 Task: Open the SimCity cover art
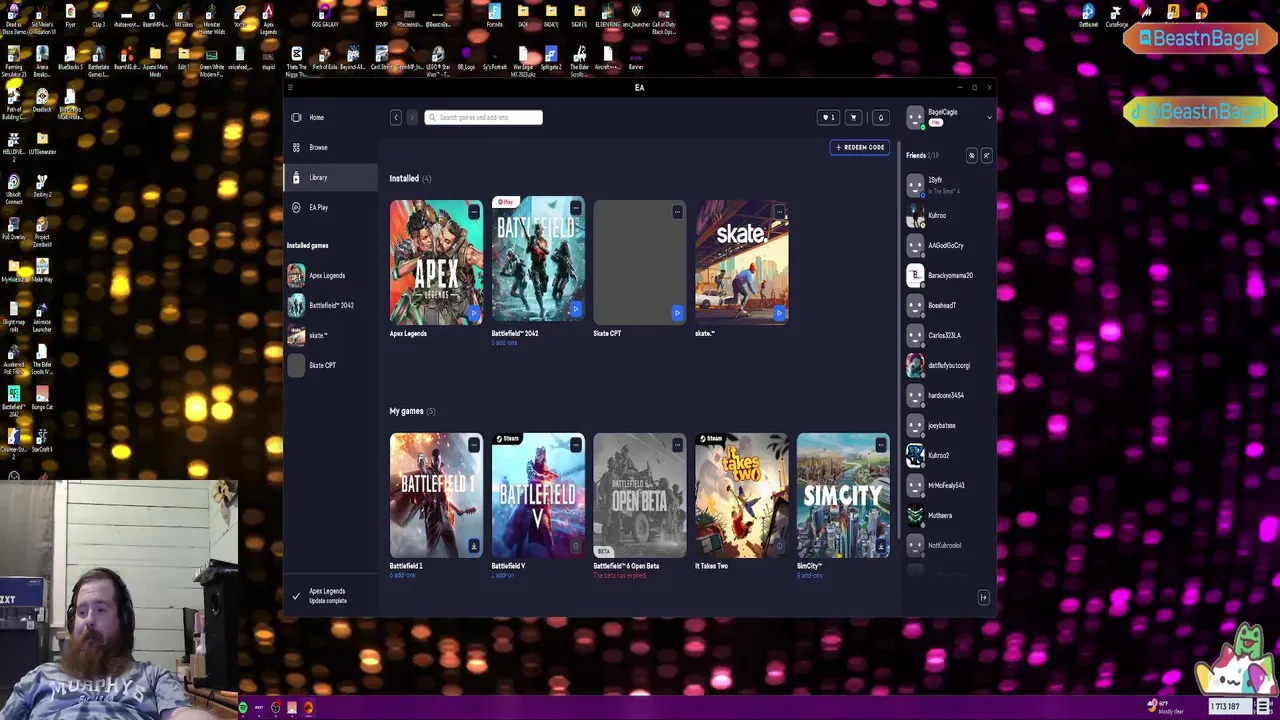point(843,495)
